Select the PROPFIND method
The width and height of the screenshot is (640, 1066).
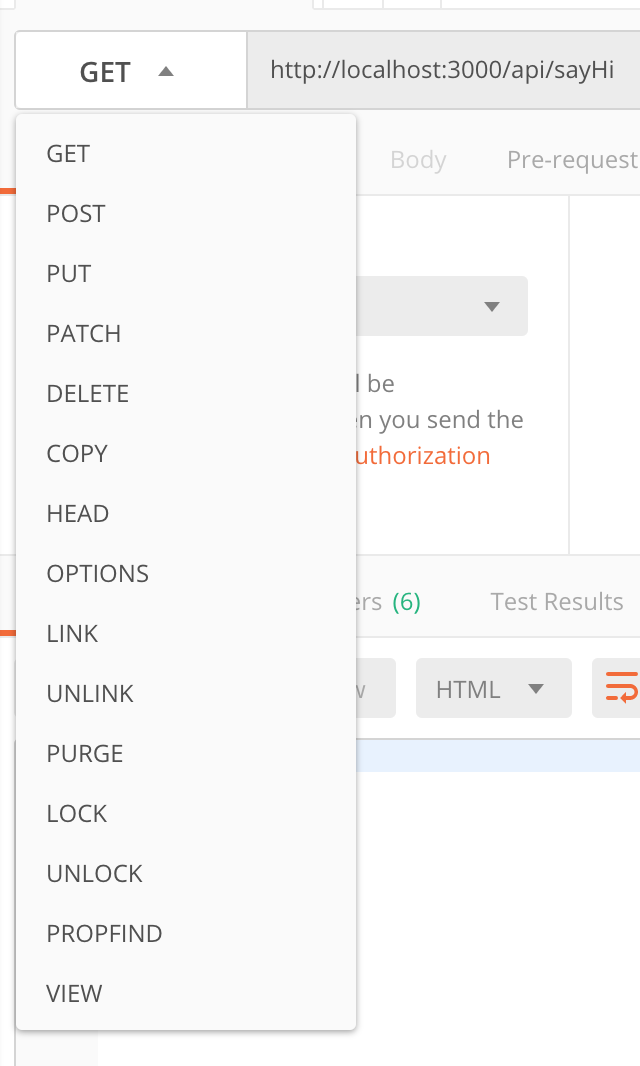104,933
